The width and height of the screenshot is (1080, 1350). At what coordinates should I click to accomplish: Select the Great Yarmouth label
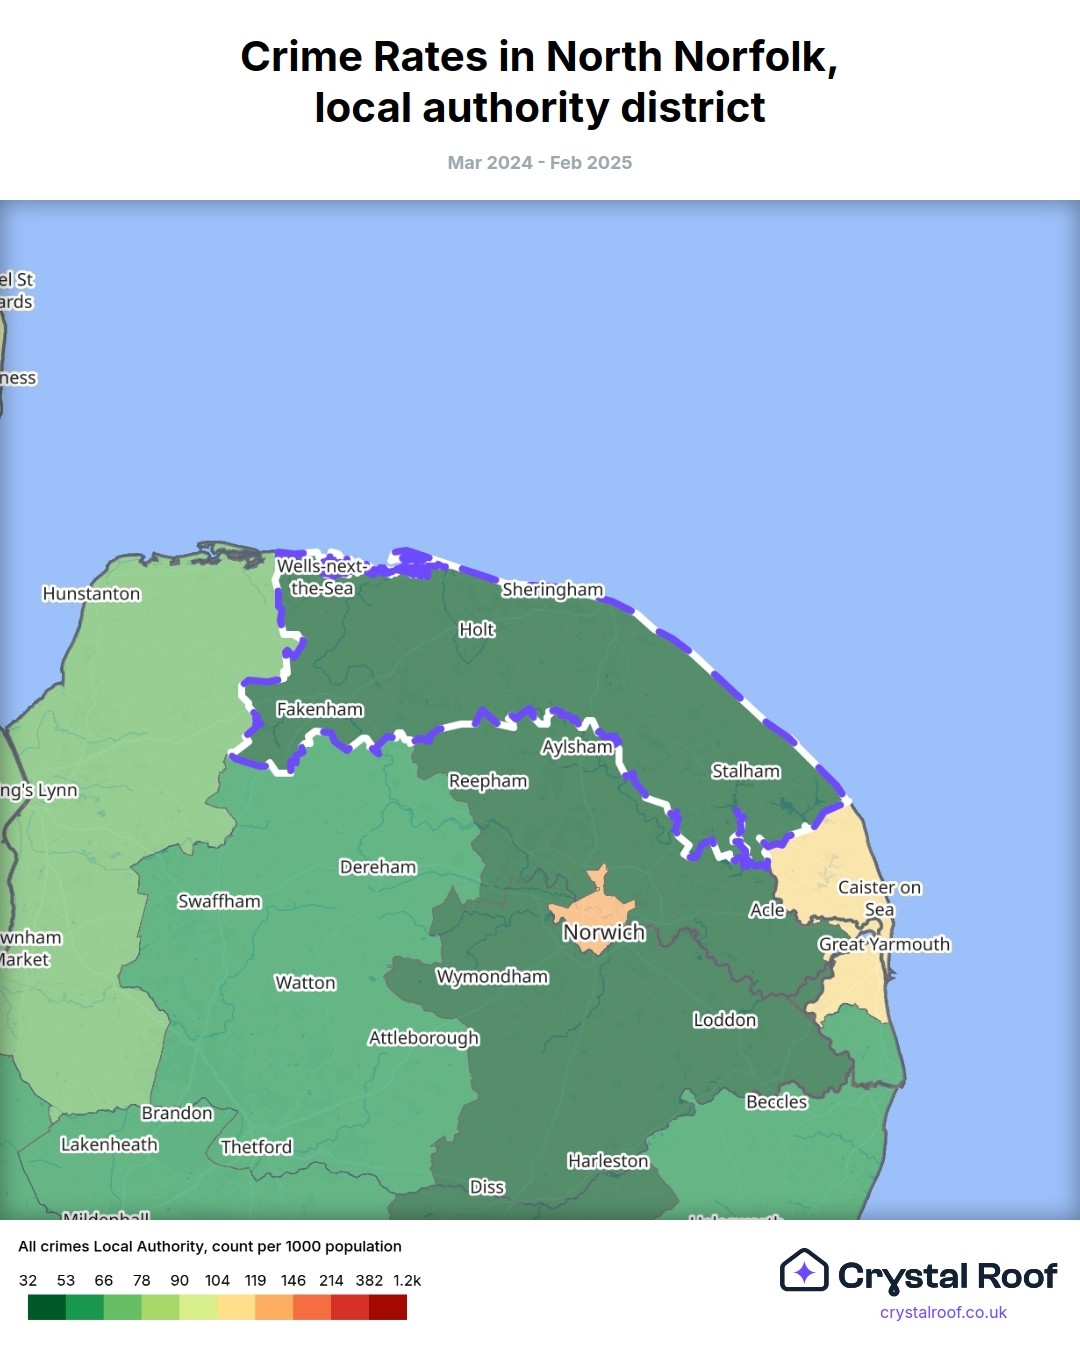[x=884, y=944]
